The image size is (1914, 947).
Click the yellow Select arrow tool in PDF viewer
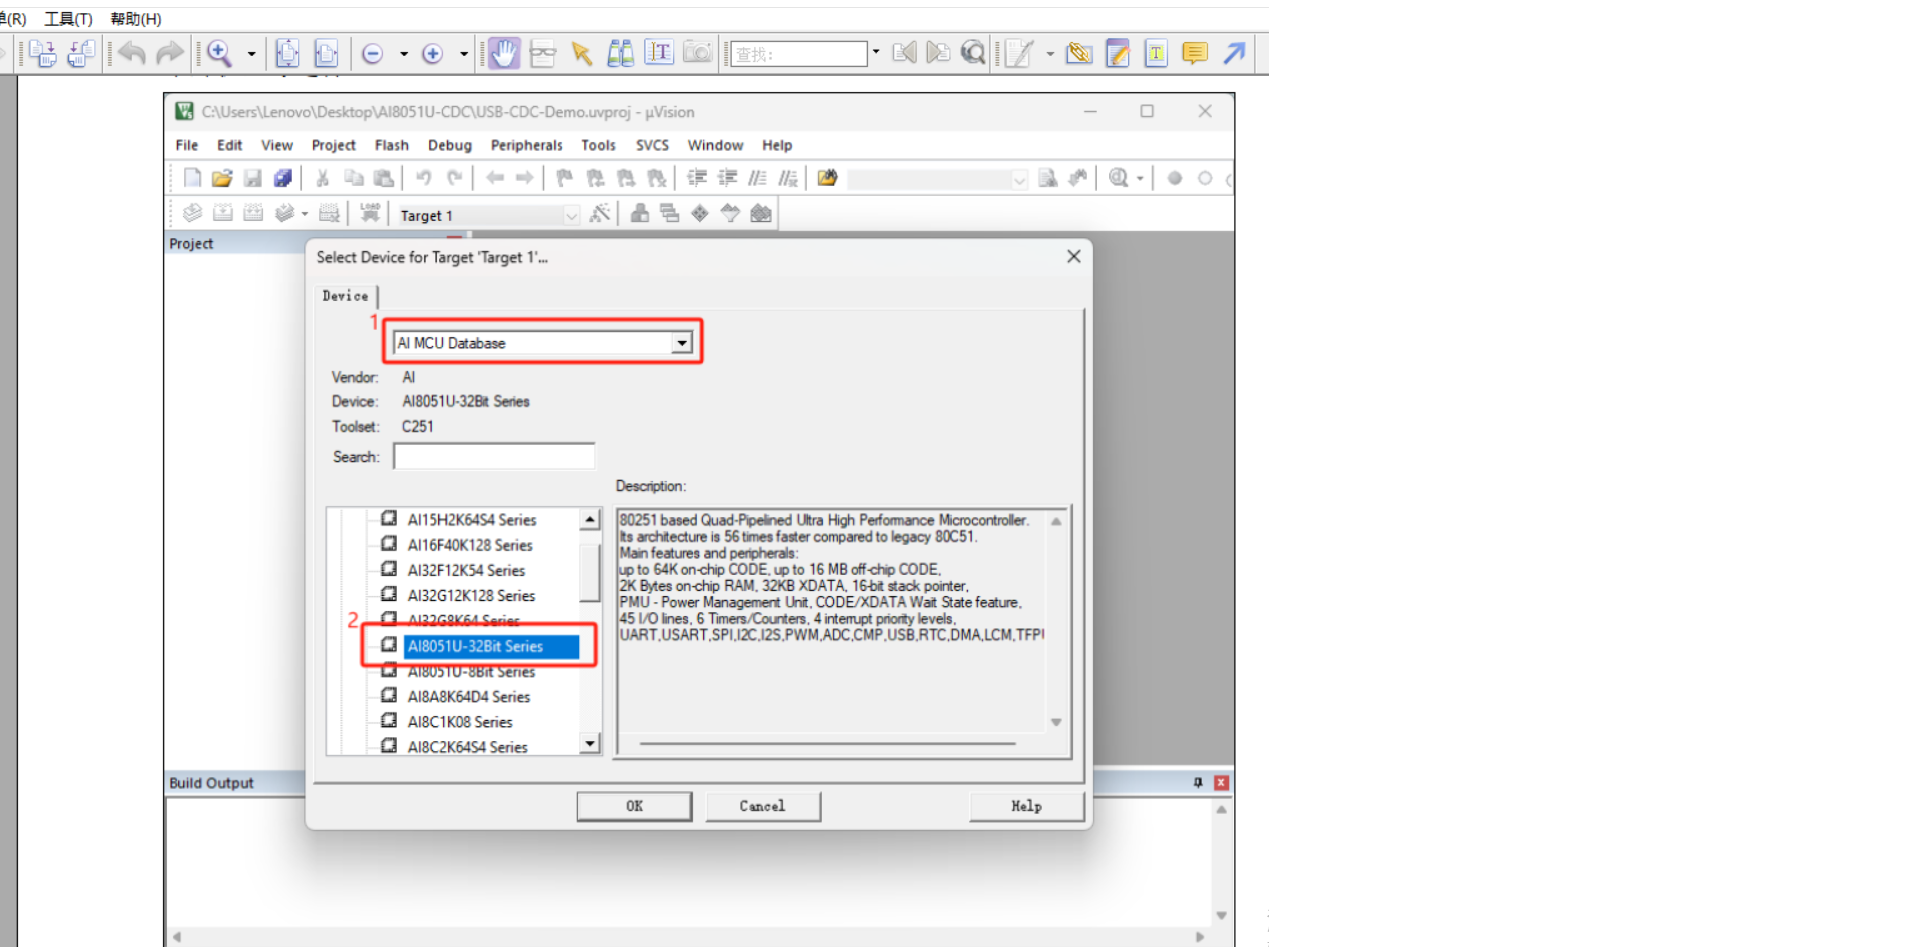coord(581,53)
